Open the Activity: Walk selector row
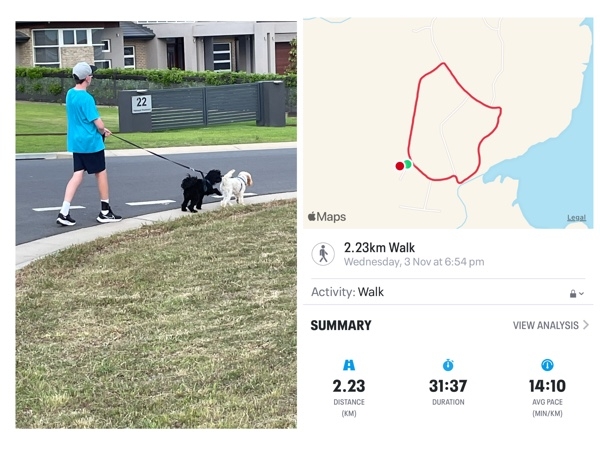Image resolution: width=600 pixels, height=450 pixels. (x=448, y=292)
